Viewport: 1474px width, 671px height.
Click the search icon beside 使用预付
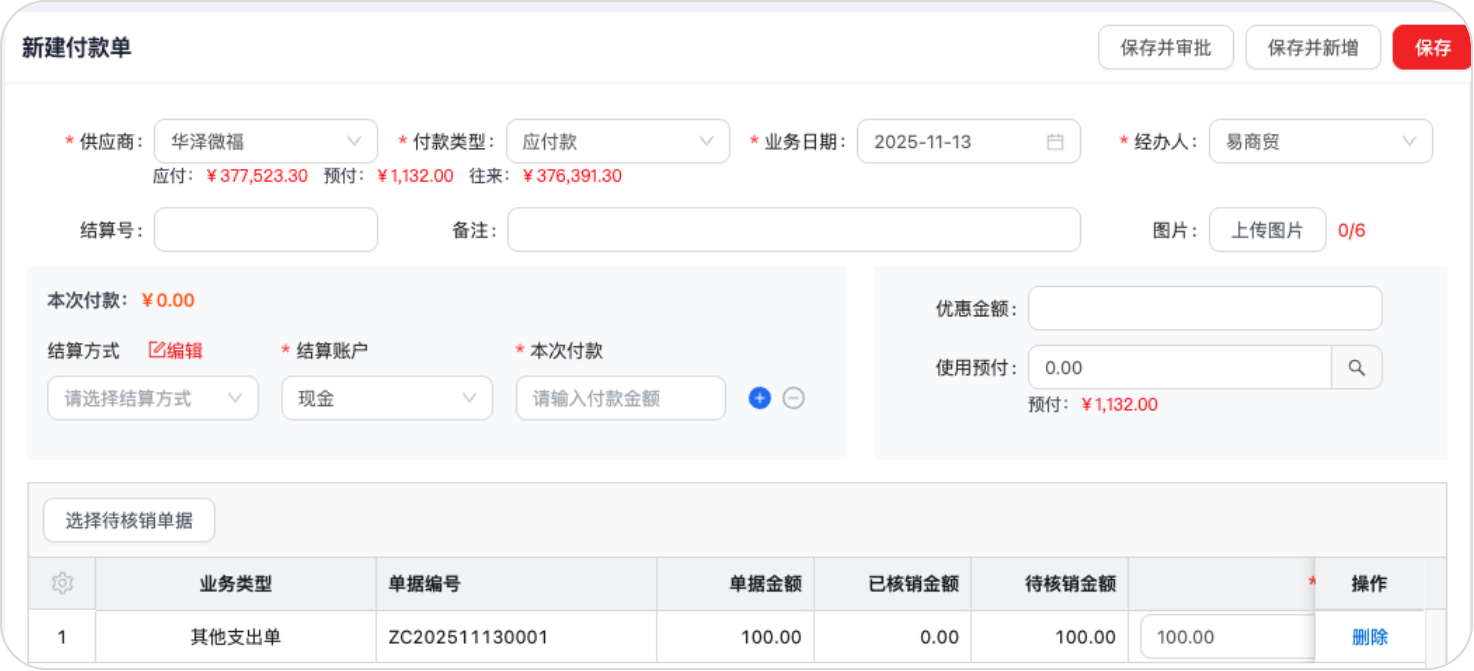coord(1356,368)
